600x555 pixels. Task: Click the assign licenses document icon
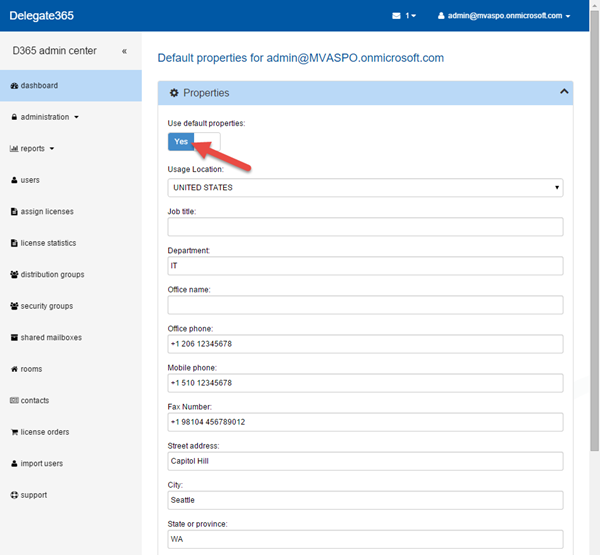pyautogui.click(x=14, y=212)
